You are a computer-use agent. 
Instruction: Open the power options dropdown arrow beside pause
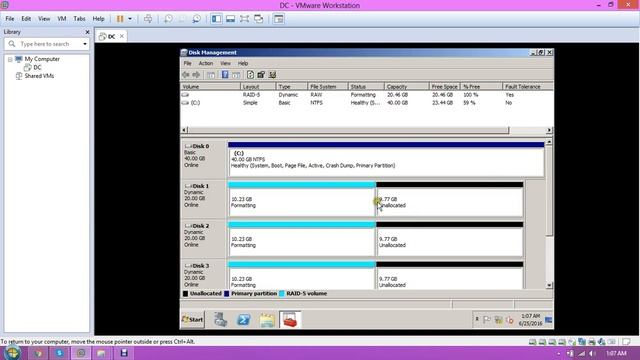pos(130,19)
